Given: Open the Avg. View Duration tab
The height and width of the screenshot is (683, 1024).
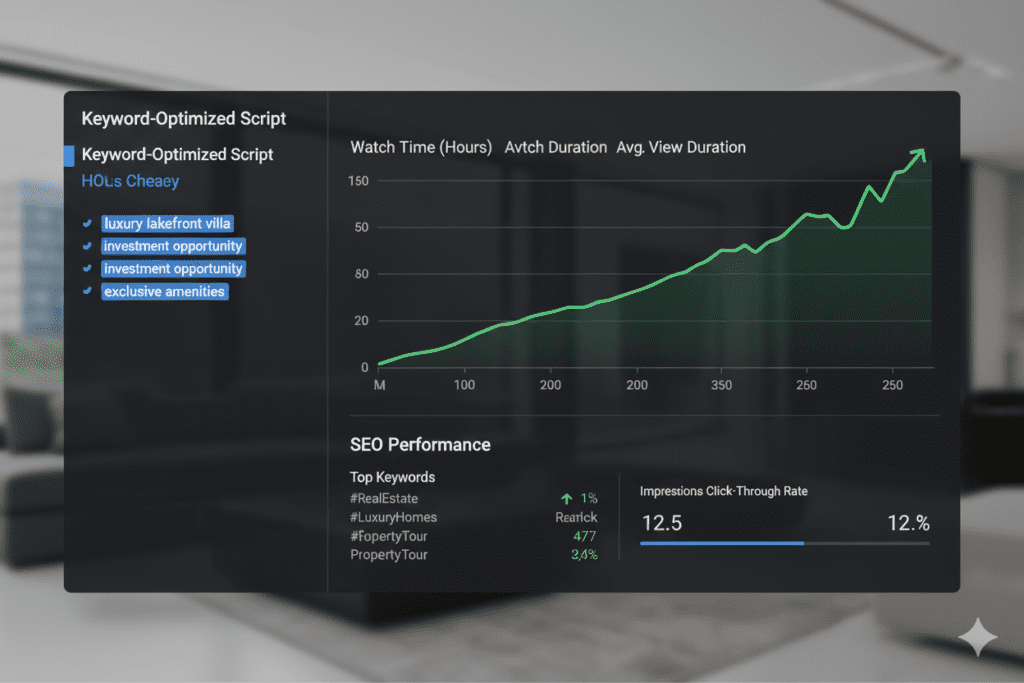Looking at the screenshot, I should click(681, 147).
